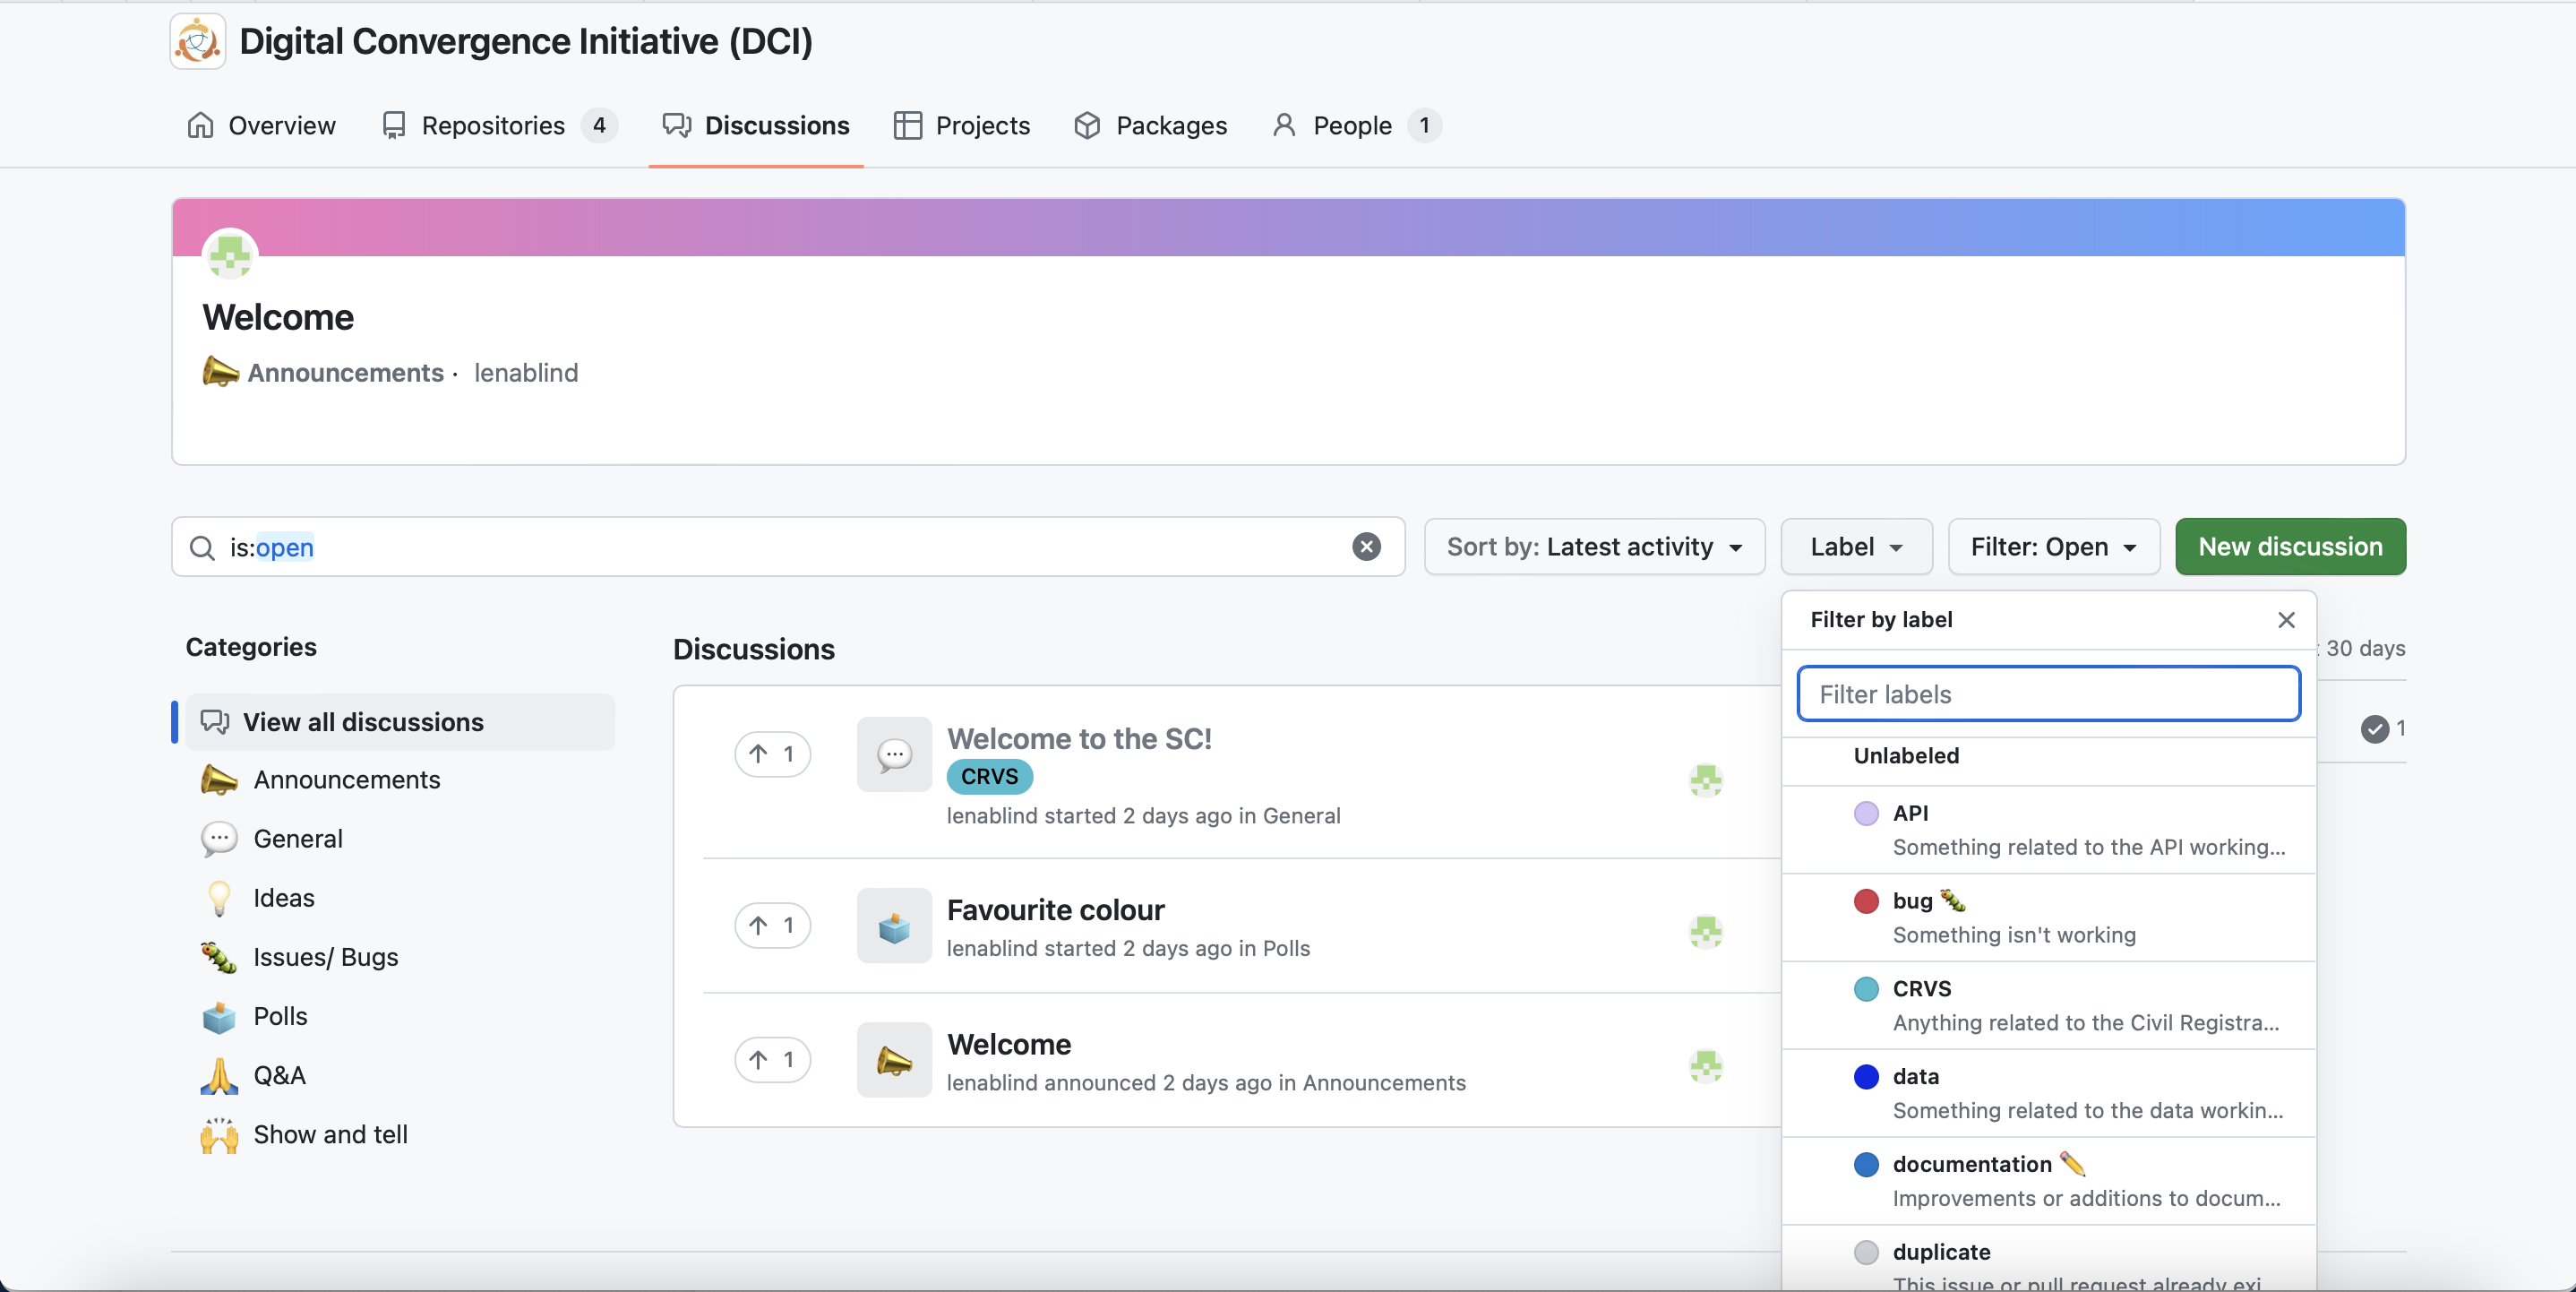
Task: Start a New discussion
Action: [x=2290, y=547]
